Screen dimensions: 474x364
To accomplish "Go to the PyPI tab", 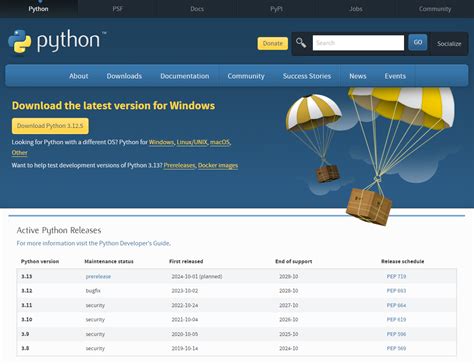I will tap(276, 9).
